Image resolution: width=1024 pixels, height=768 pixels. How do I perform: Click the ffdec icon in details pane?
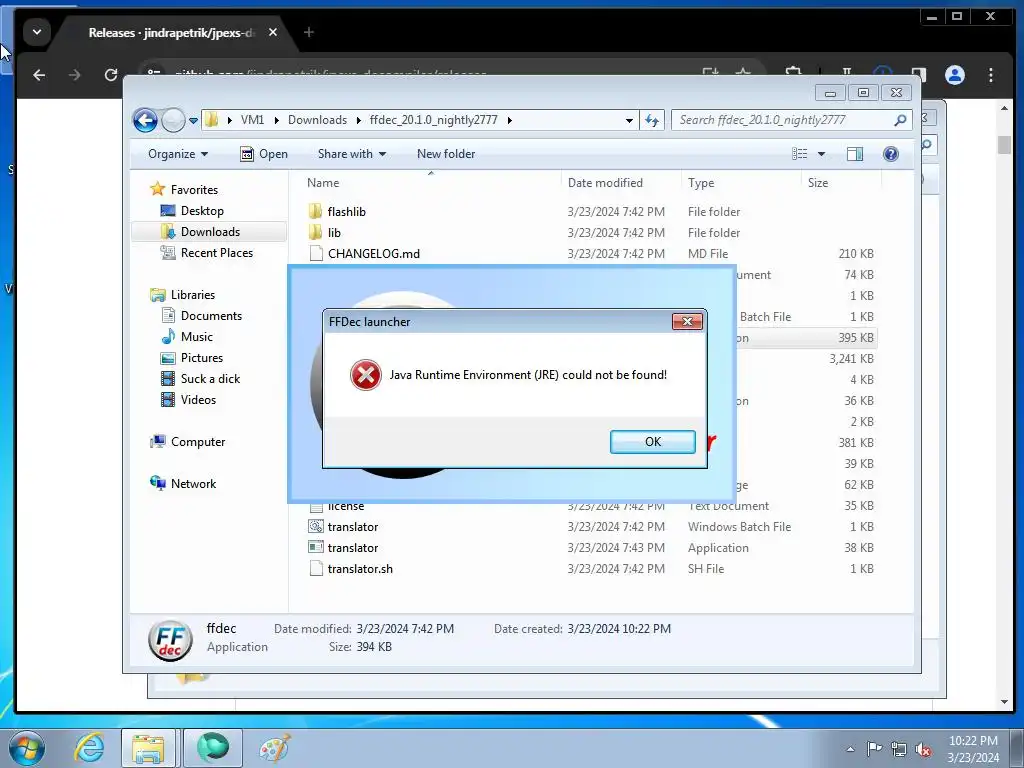tap(170, 640)
